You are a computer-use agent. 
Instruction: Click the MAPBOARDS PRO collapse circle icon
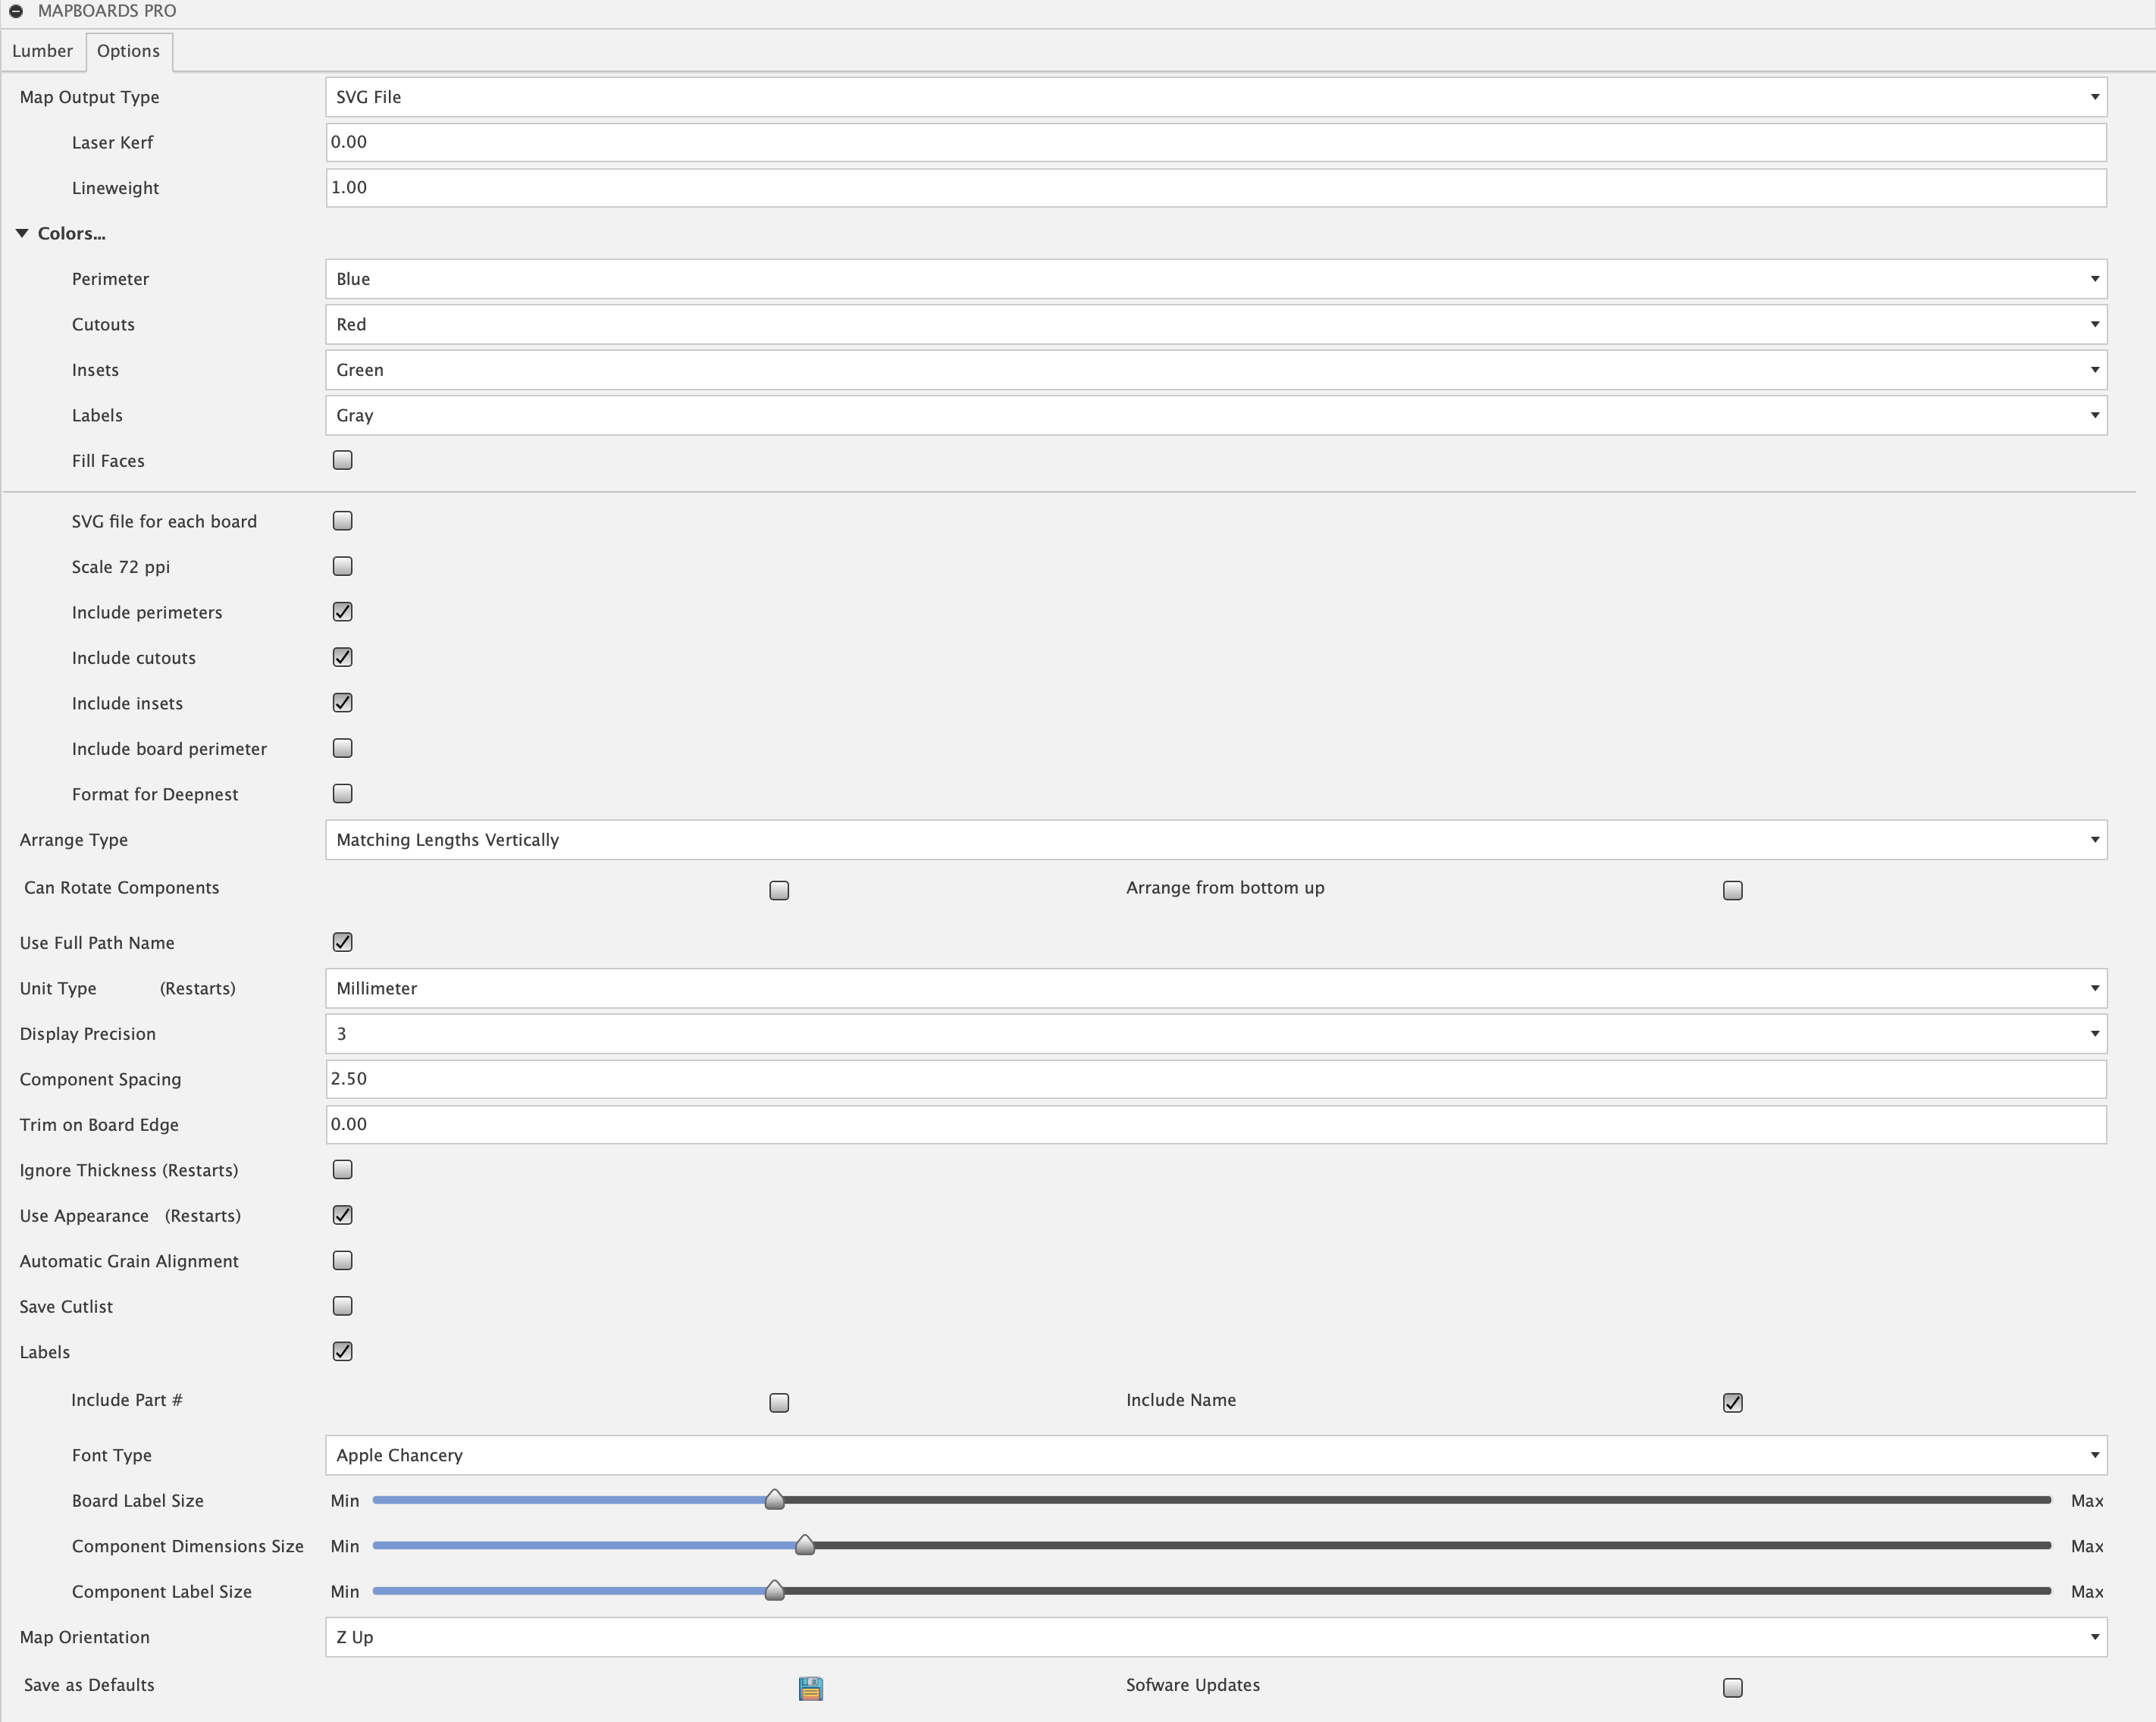[x=16, y=11]
